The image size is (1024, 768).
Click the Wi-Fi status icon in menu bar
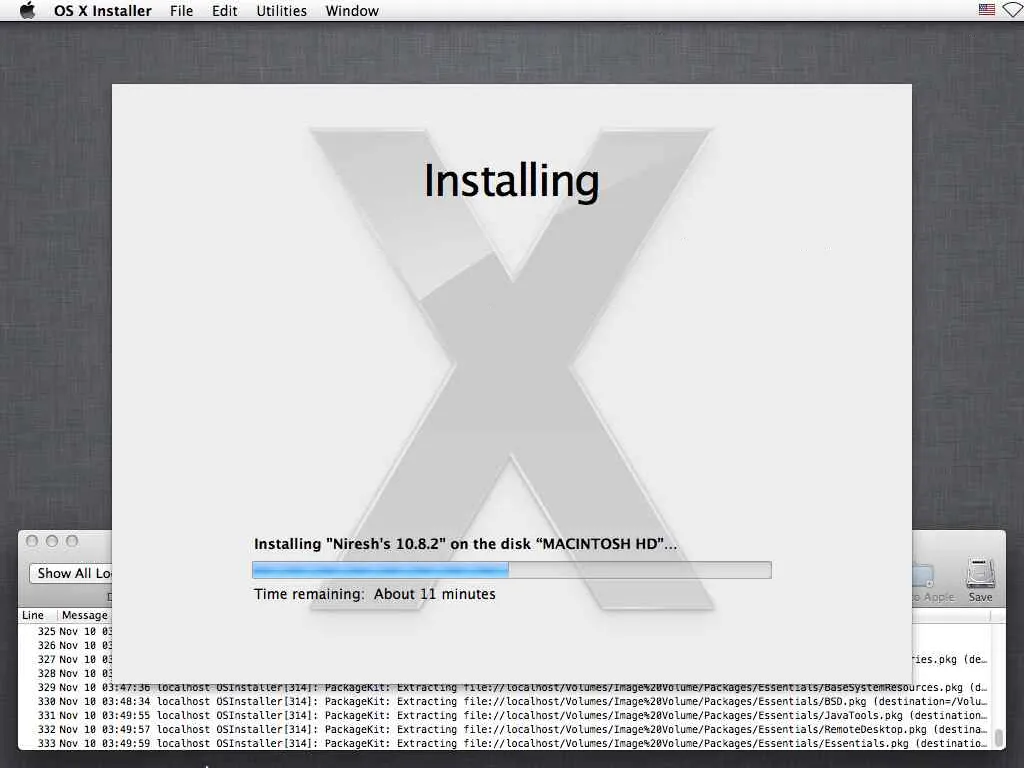pos(1014,10)
